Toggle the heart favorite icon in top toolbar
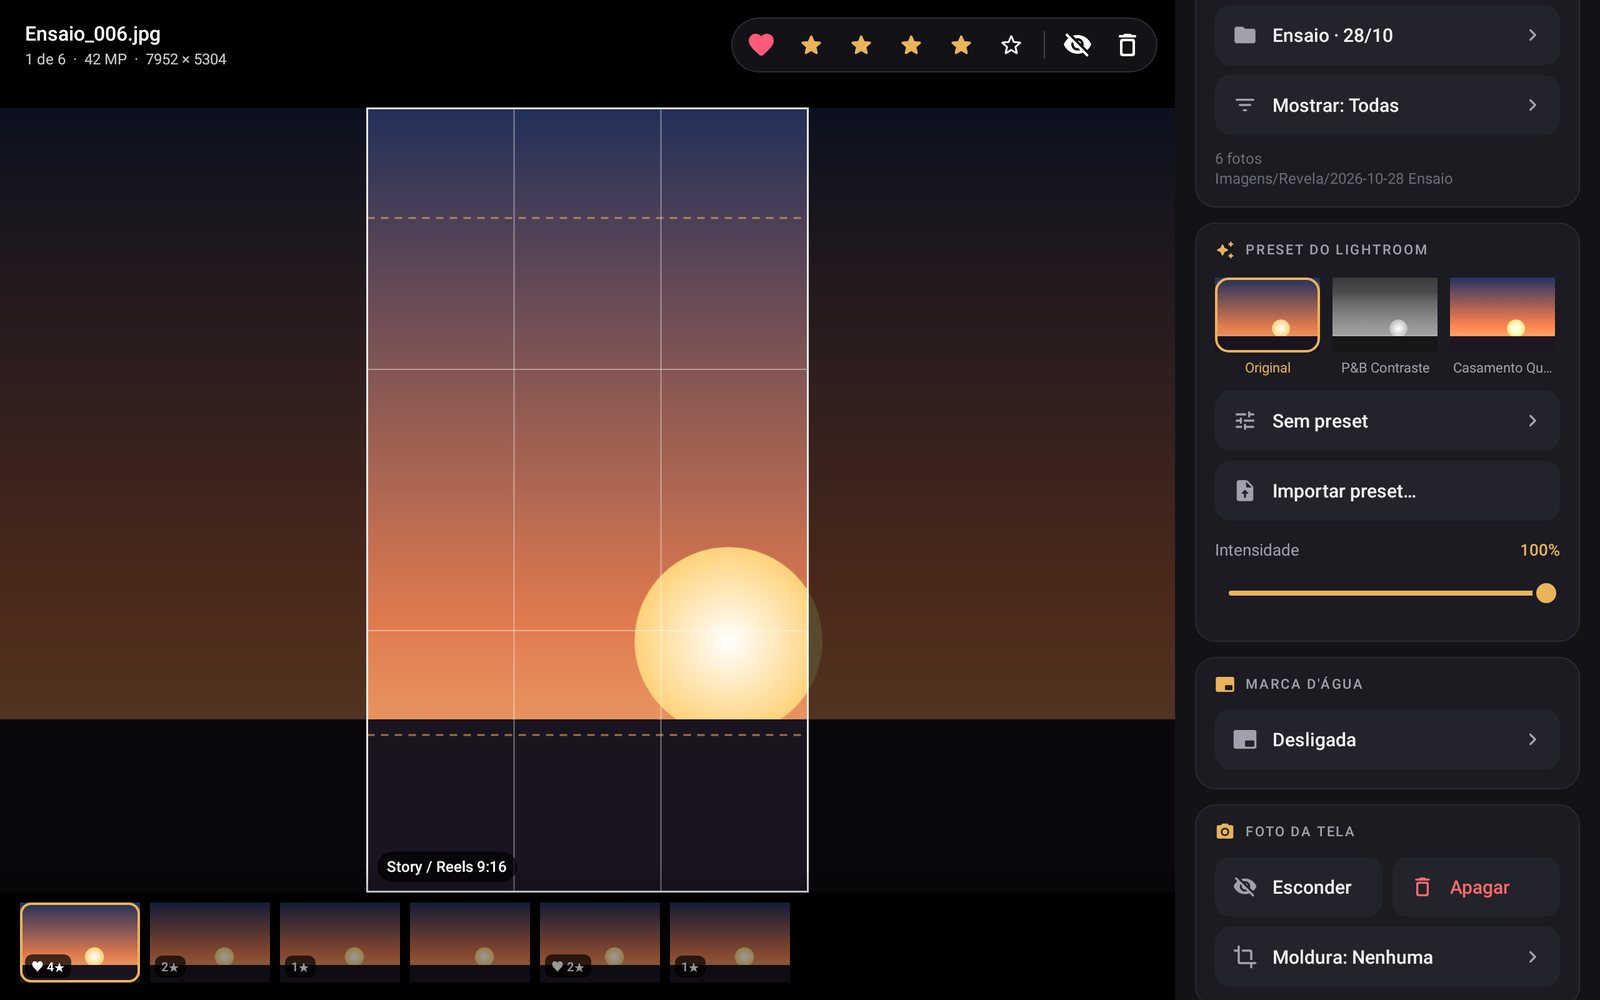 tap(761, 45)
